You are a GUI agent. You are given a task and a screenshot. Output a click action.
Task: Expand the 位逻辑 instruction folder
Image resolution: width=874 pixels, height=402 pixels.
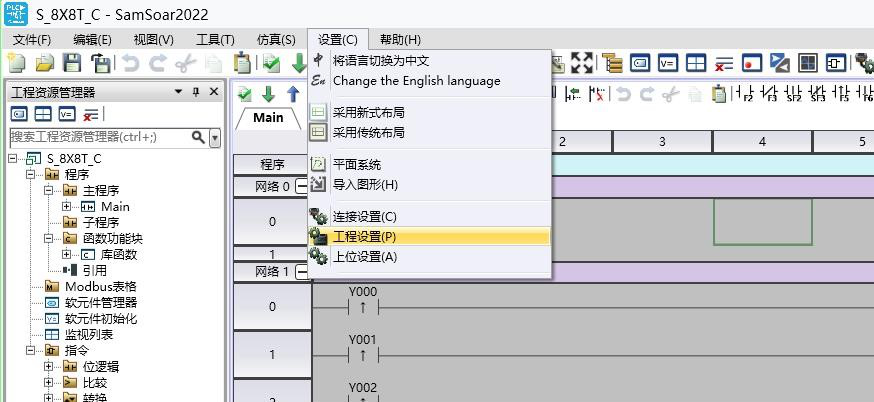tap(49, 367)
